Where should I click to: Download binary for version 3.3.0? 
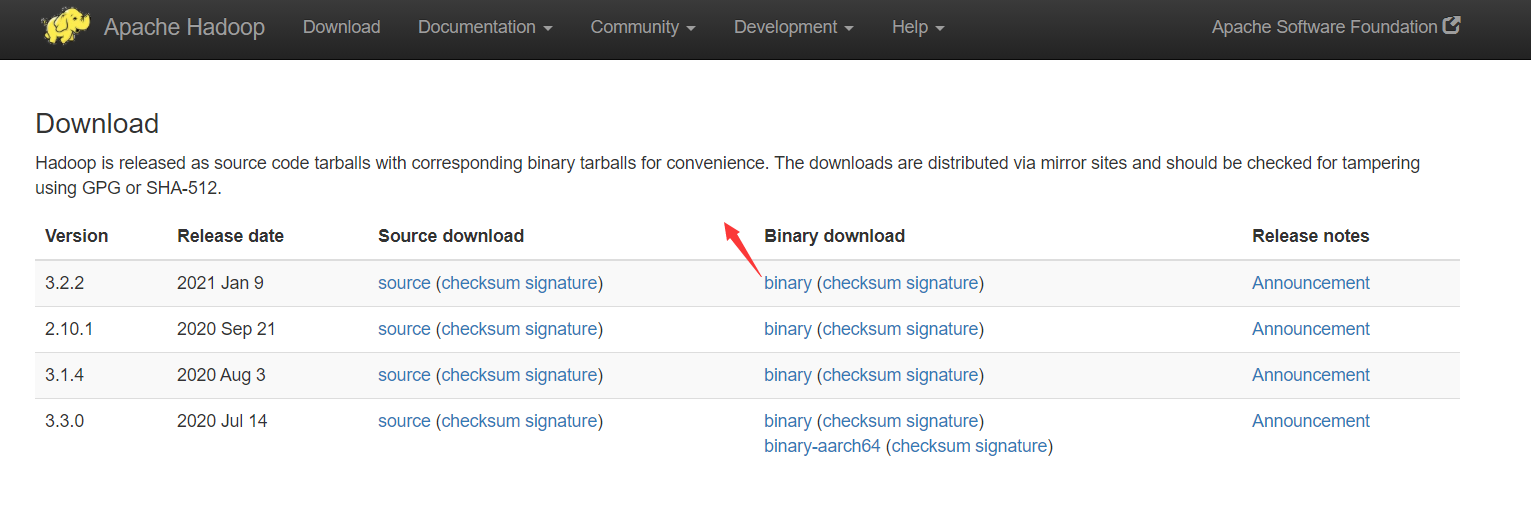(788, 421)
